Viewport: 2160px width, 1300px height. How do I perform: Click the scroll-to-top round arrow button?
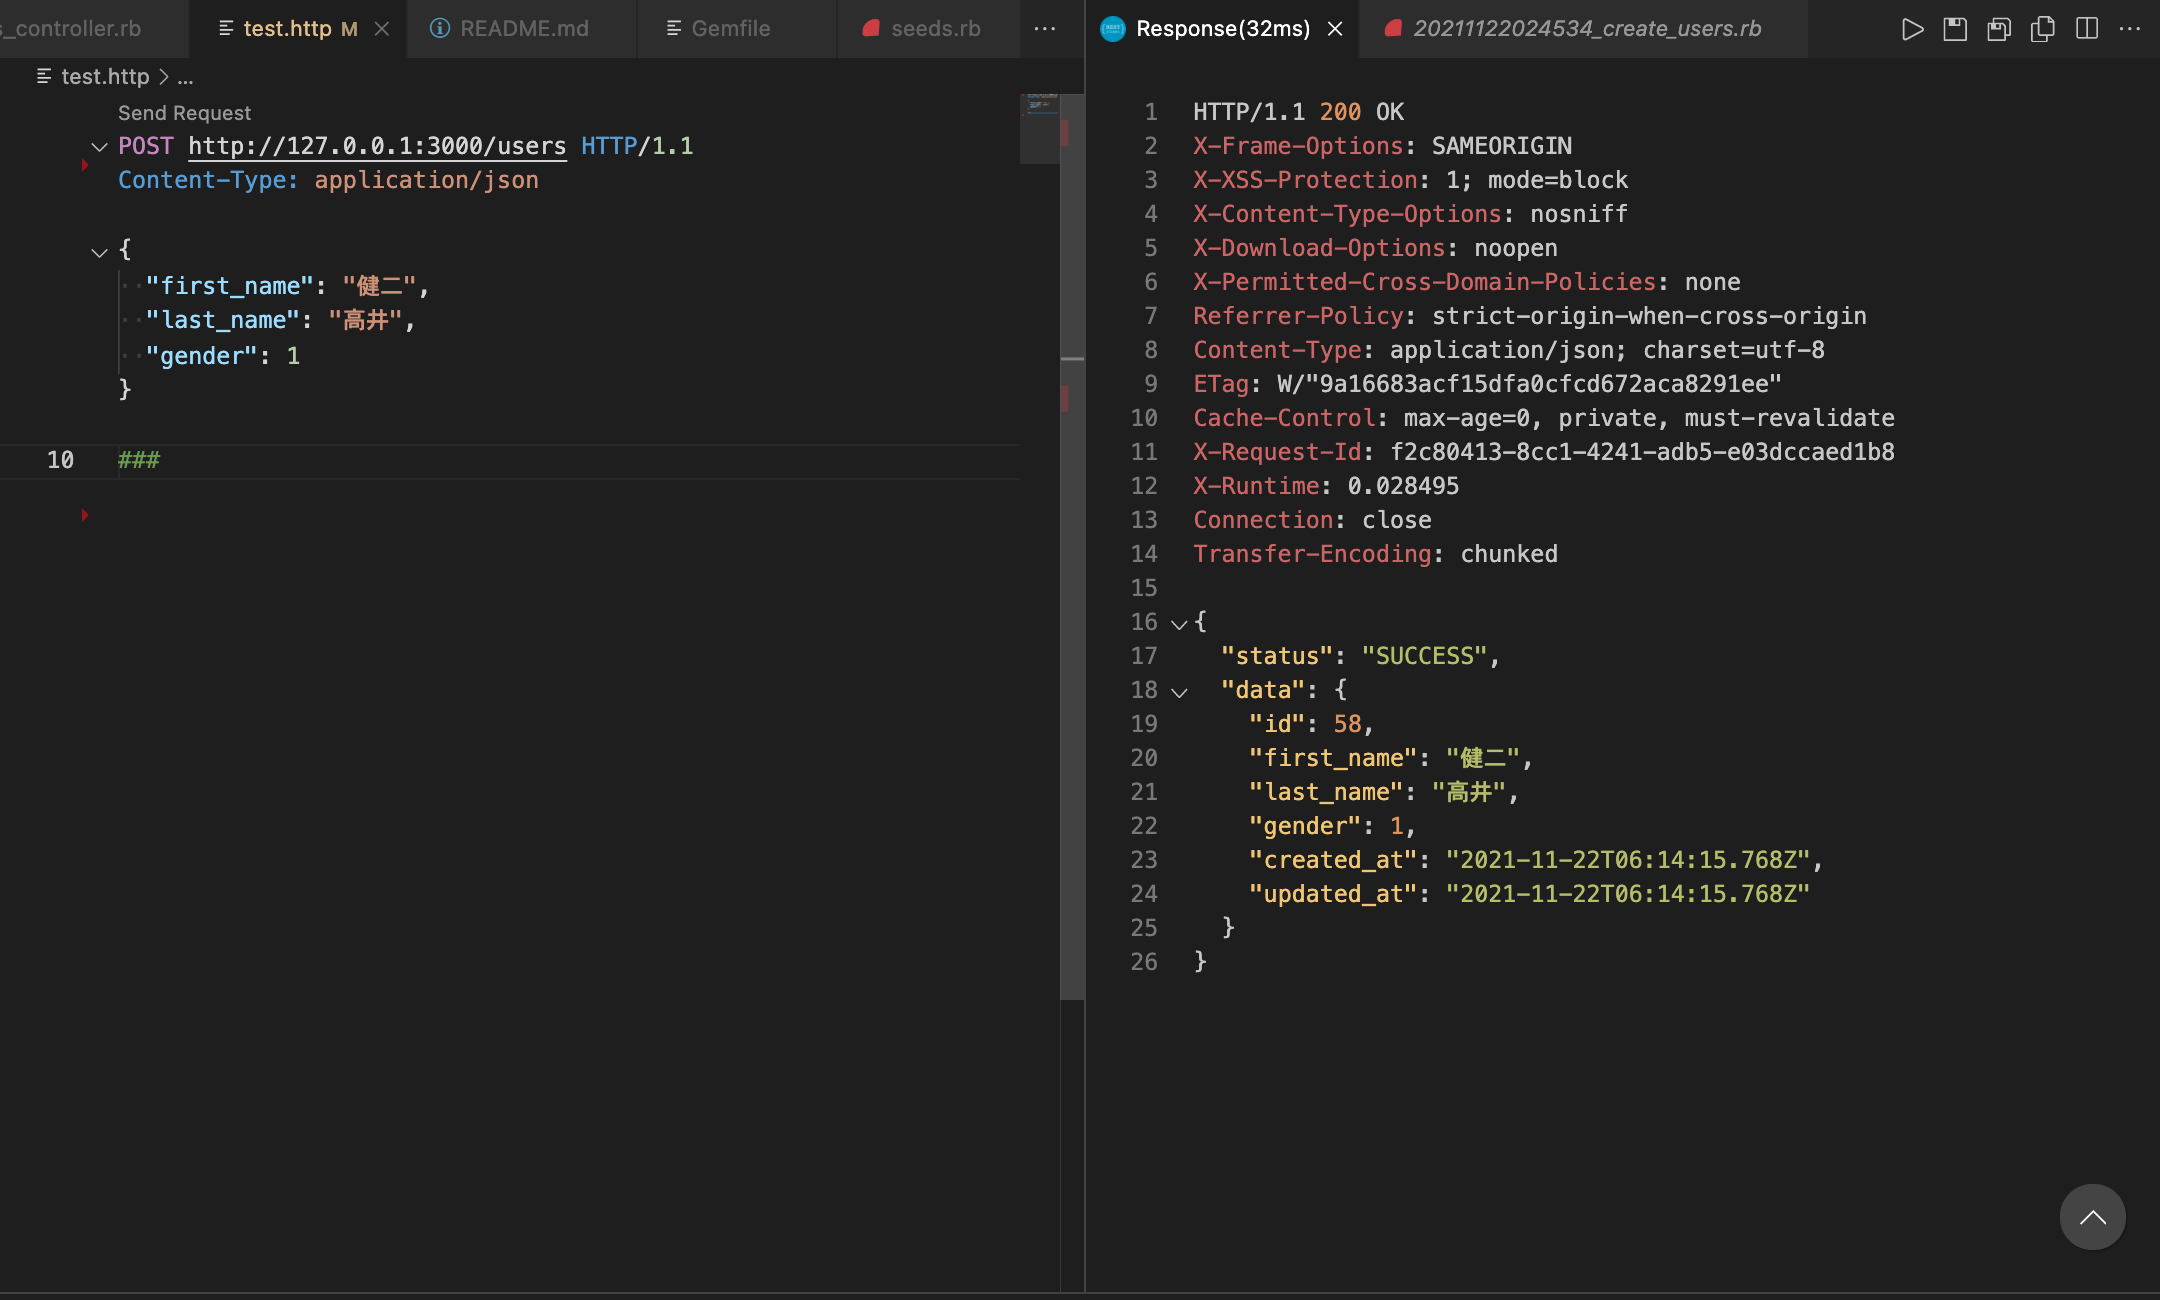click(x=2092, y=1217)
